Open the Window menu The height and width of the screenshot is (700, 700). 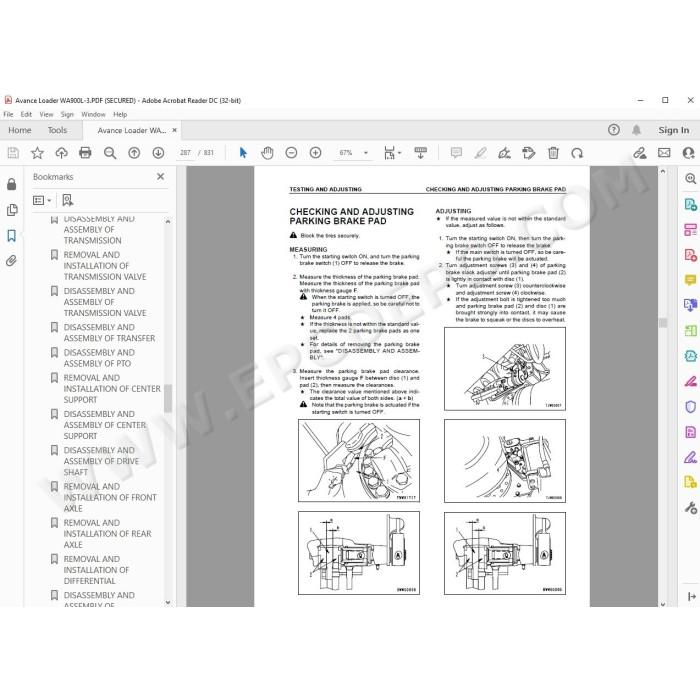[93, 114]
